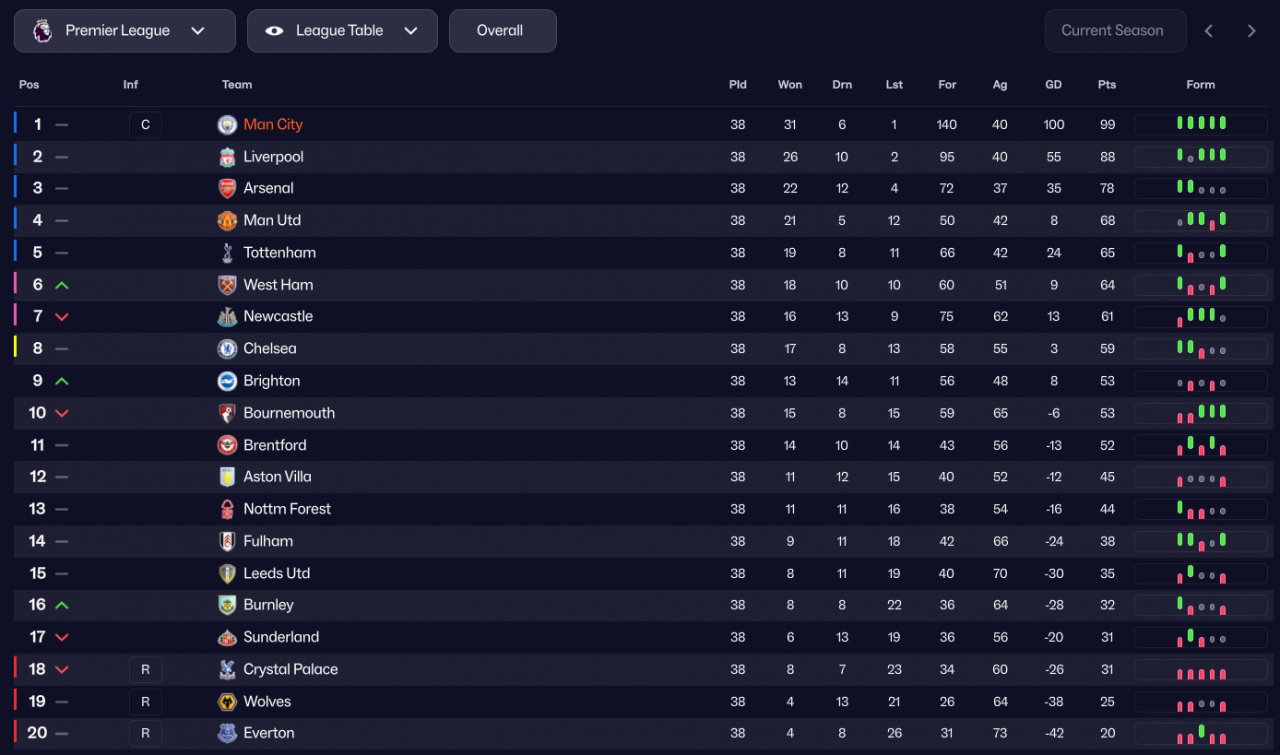This screenshot has height=755, width=1280.
Task: Open the West Ham team link
Action: 278,285
